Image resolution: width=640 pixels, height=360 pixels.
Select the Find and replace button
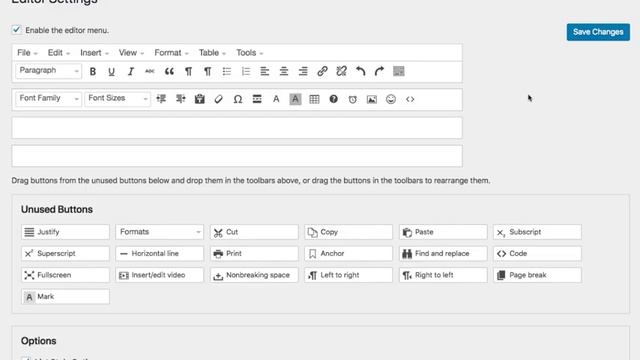click(443, 253)
